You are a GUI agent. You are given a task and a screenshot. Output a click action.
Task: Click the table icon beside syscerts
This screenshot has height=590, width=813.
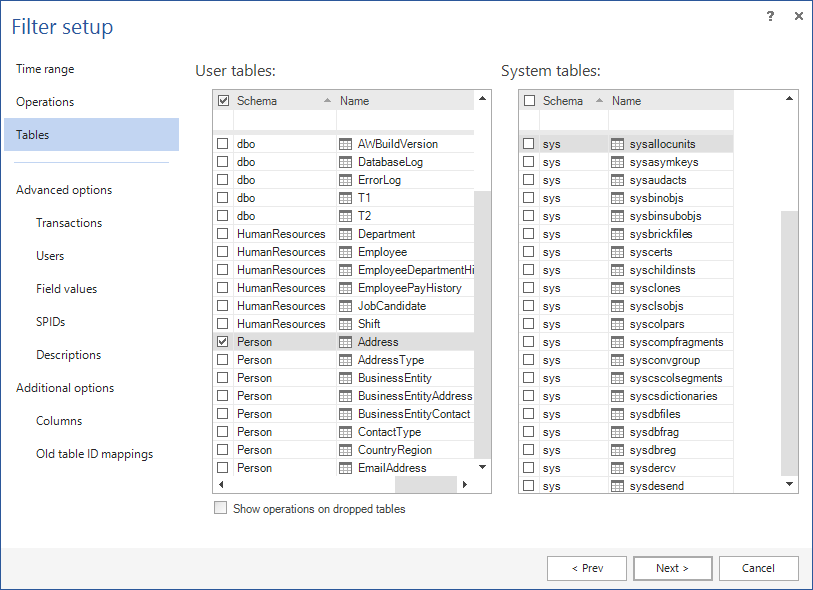coord(618,252)
